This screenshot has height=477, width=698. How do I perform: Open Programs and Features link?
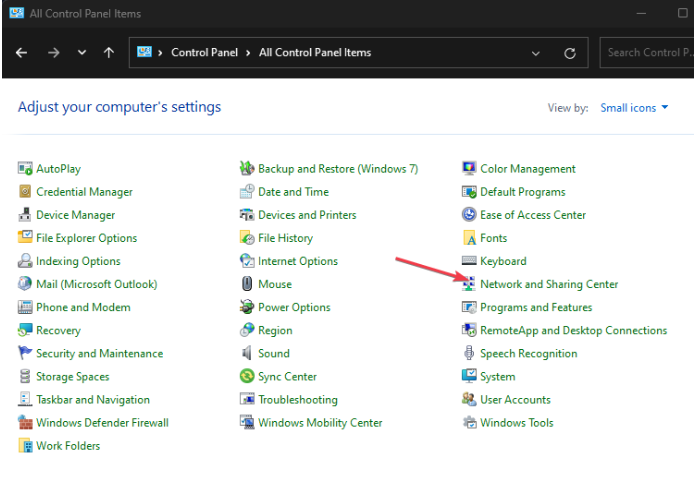tap(536, 308)
